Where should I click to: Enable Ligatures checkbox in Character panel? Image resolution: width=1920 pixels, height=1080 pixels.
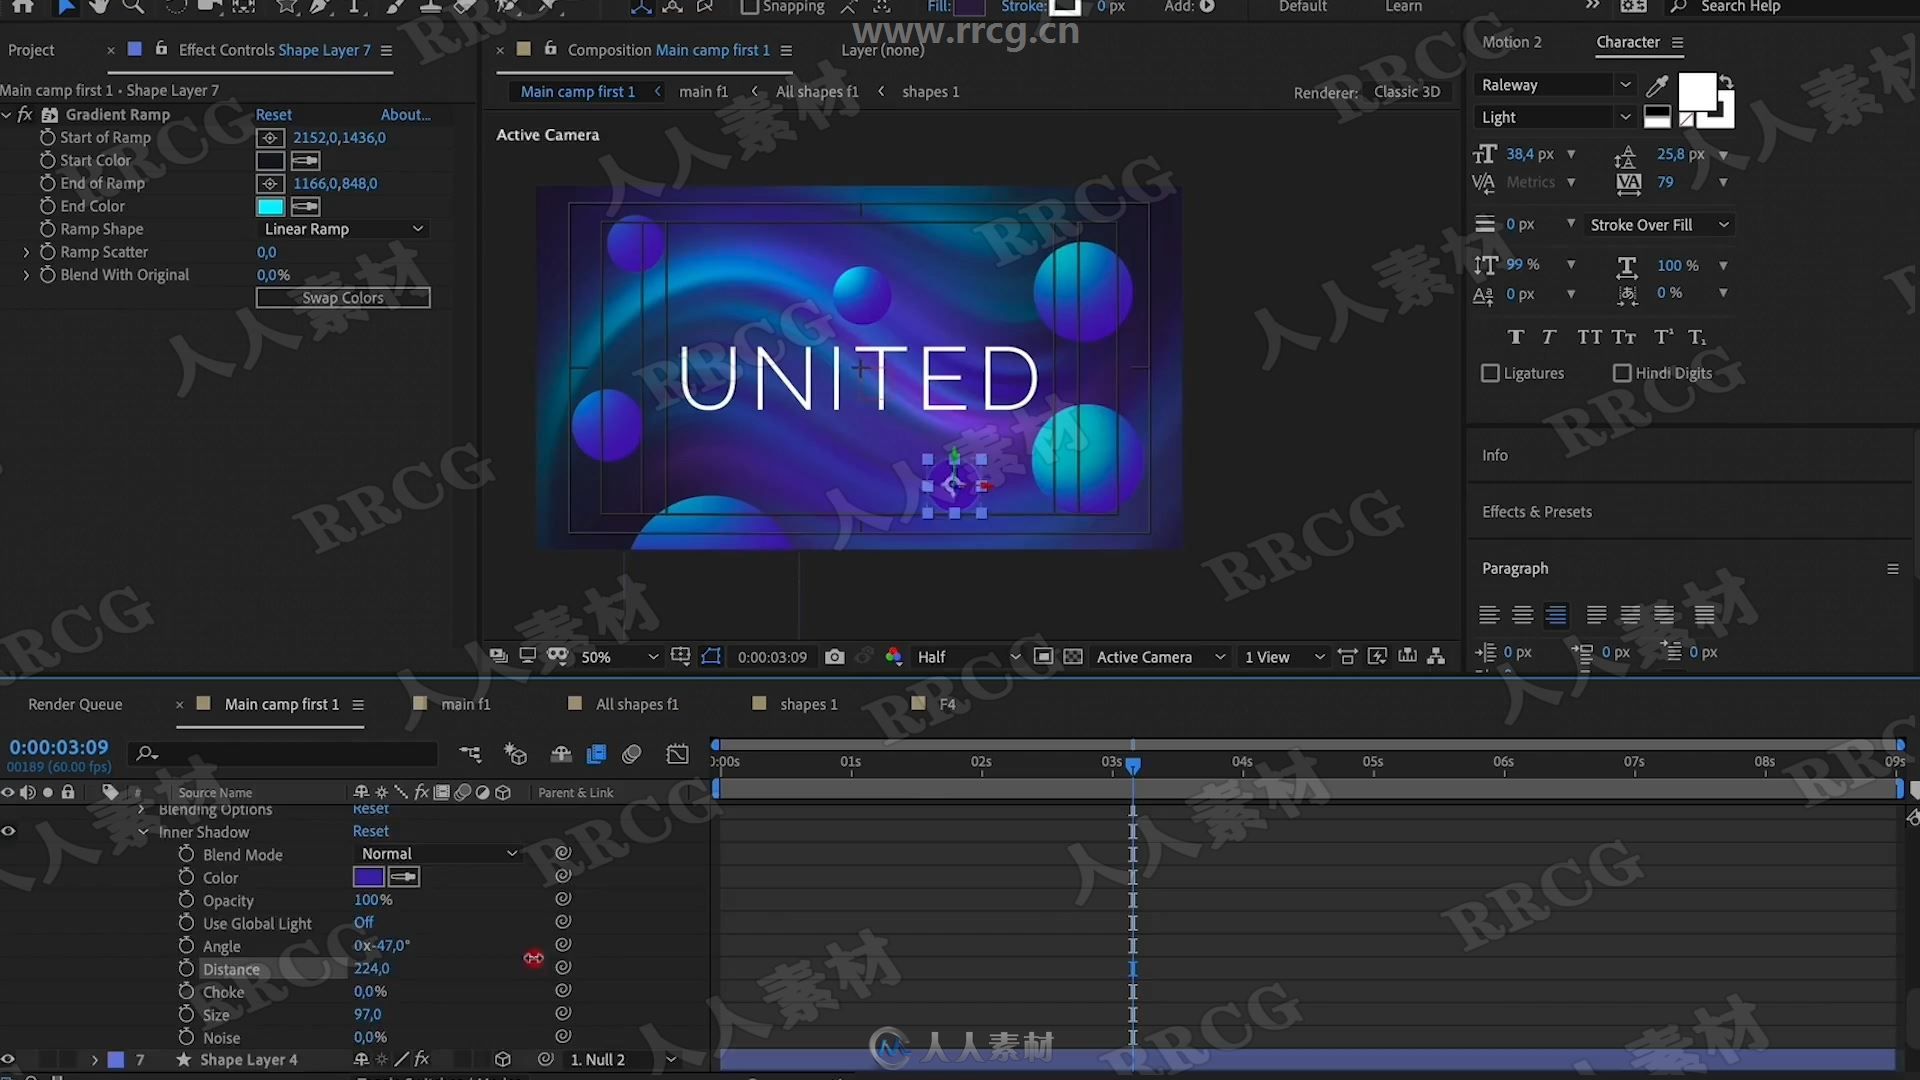pos(1489,373)
